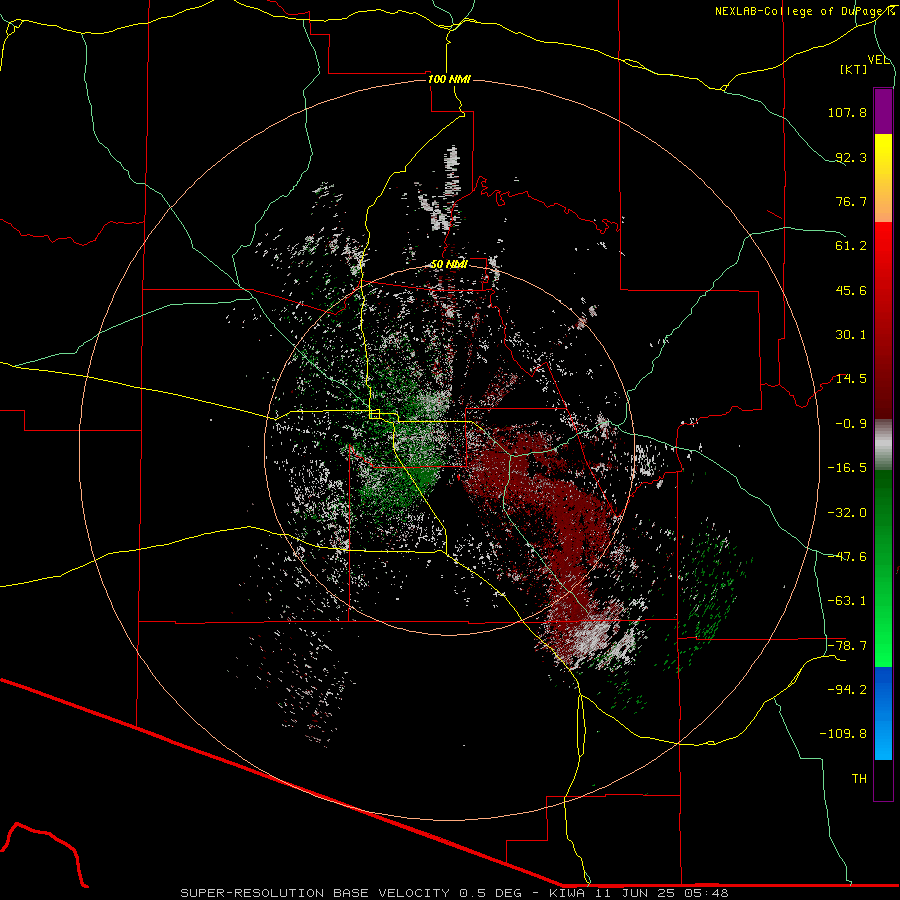Click the purple segment of the color bar
900x900 pixels.
coord(883,111)
